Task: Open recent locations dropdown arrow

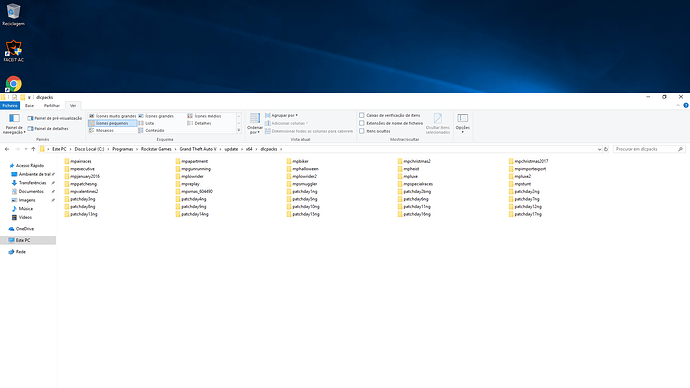Action: (x=26, y=149)
